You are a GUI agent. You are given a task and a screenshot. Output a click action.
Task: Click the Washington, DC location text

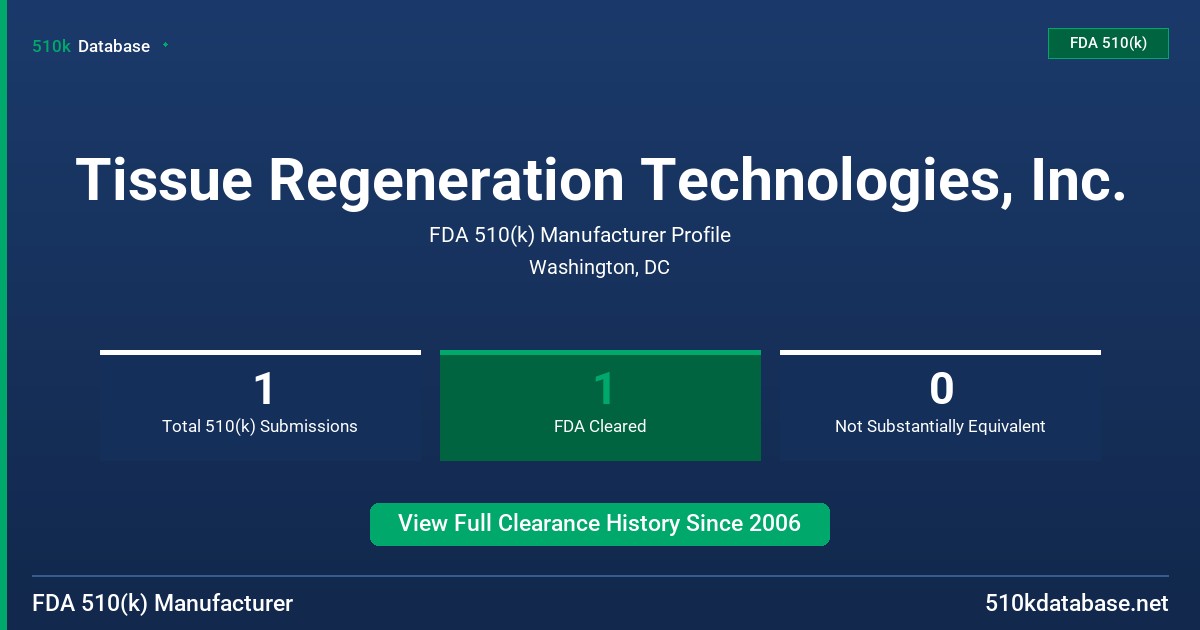(x=599, y=267)
